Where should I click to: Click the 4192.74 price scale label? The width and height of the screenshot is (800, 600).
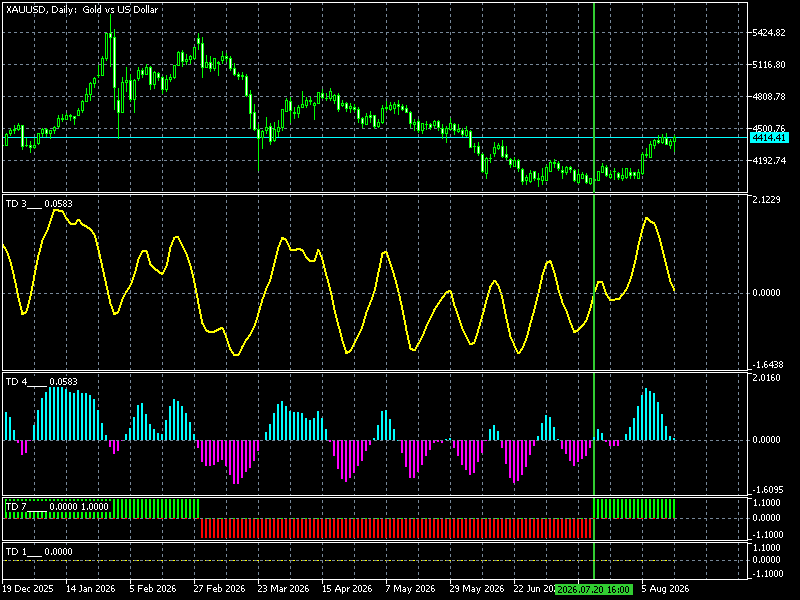(x=769, y=161)
